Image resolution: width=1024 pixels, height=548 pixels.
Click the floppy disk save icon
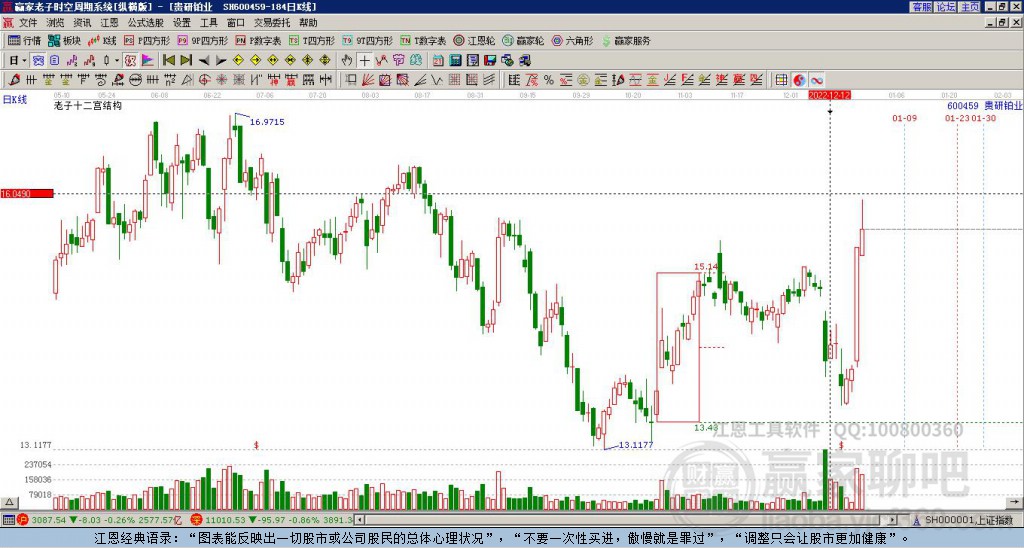490,61
